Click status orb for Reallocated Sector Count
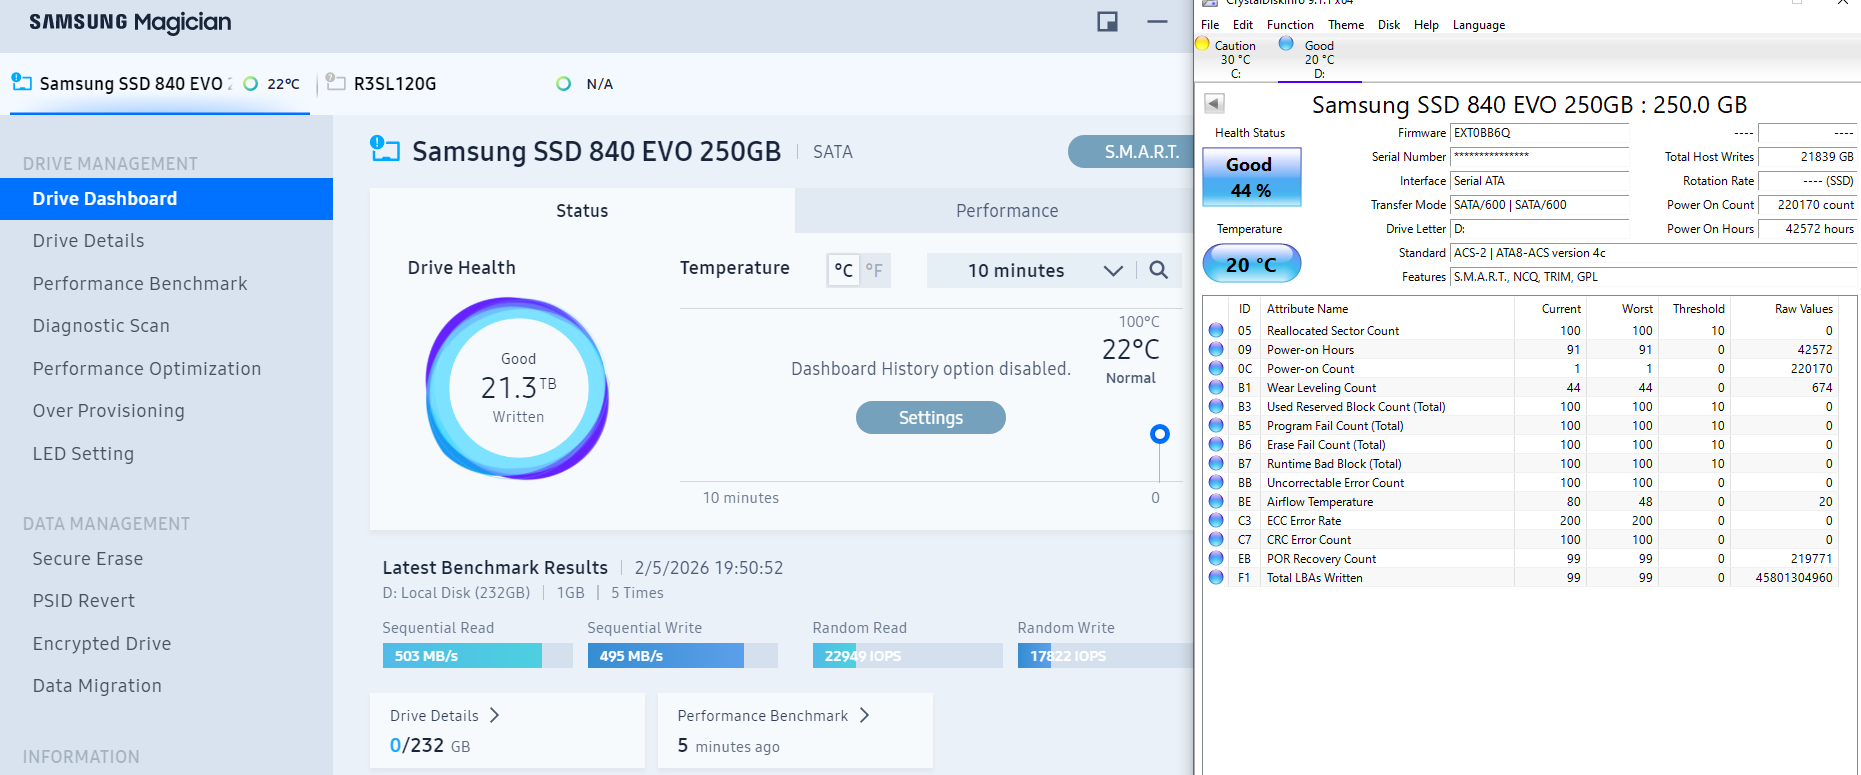Image resolution: width=1861 pixels, height=775 pixels. click(1216, 330)
